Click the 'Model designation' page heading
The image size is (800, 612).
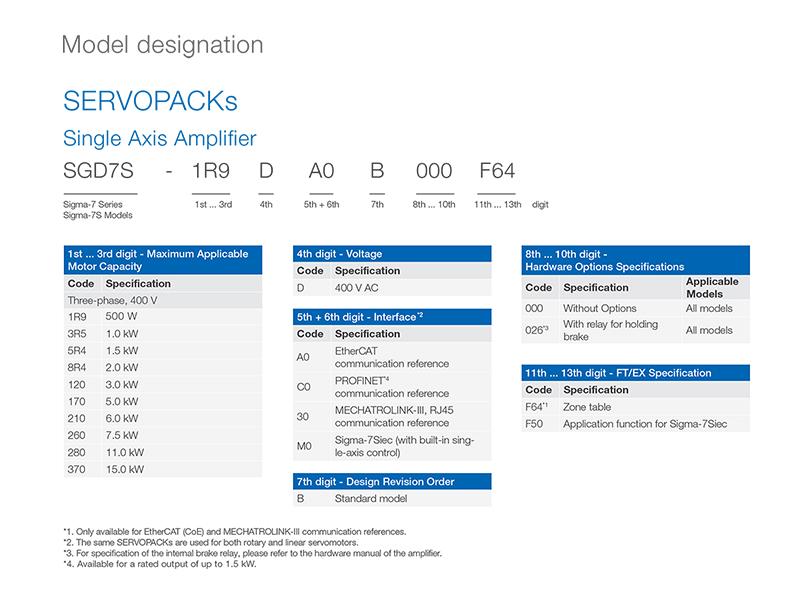click(162, 45)
